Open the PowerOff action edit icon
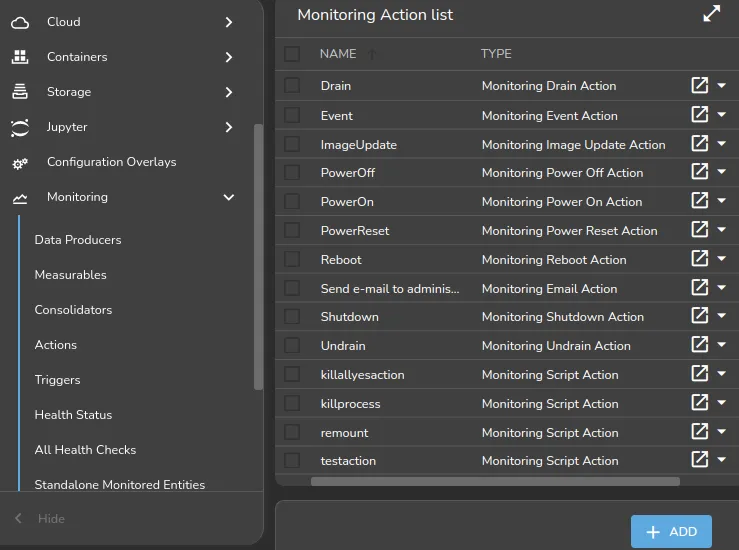Screen dimensions: 739x550 [x=699, y=172]
